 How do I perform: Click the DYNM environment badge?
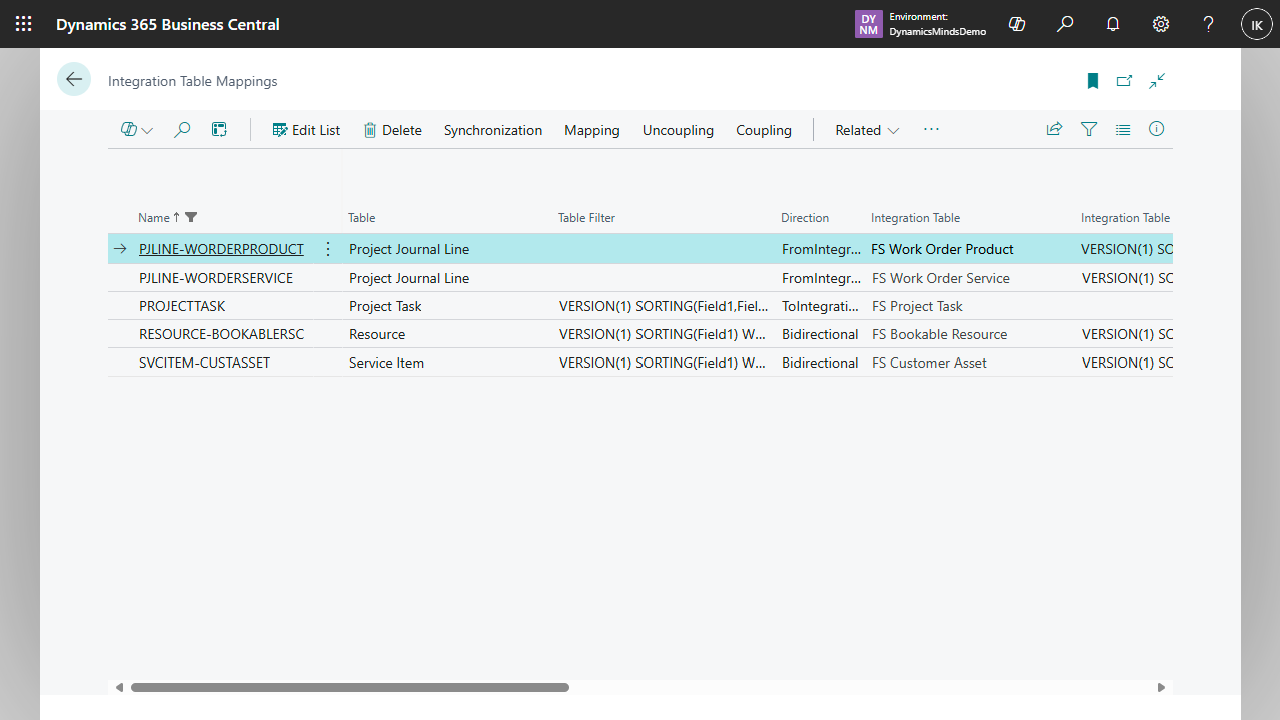click(869, 24)
